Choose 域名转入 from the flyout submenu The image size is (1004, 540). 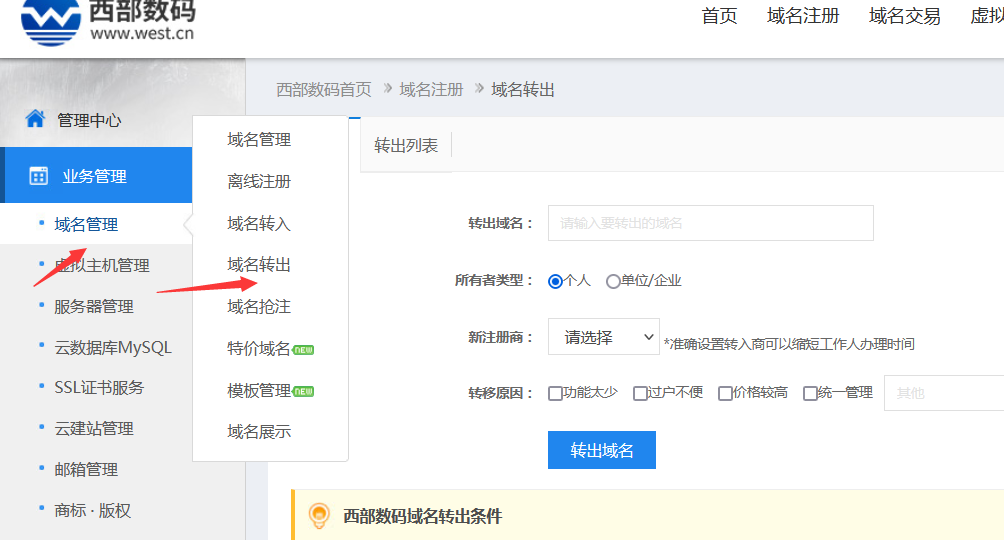(x=259, y=223)
